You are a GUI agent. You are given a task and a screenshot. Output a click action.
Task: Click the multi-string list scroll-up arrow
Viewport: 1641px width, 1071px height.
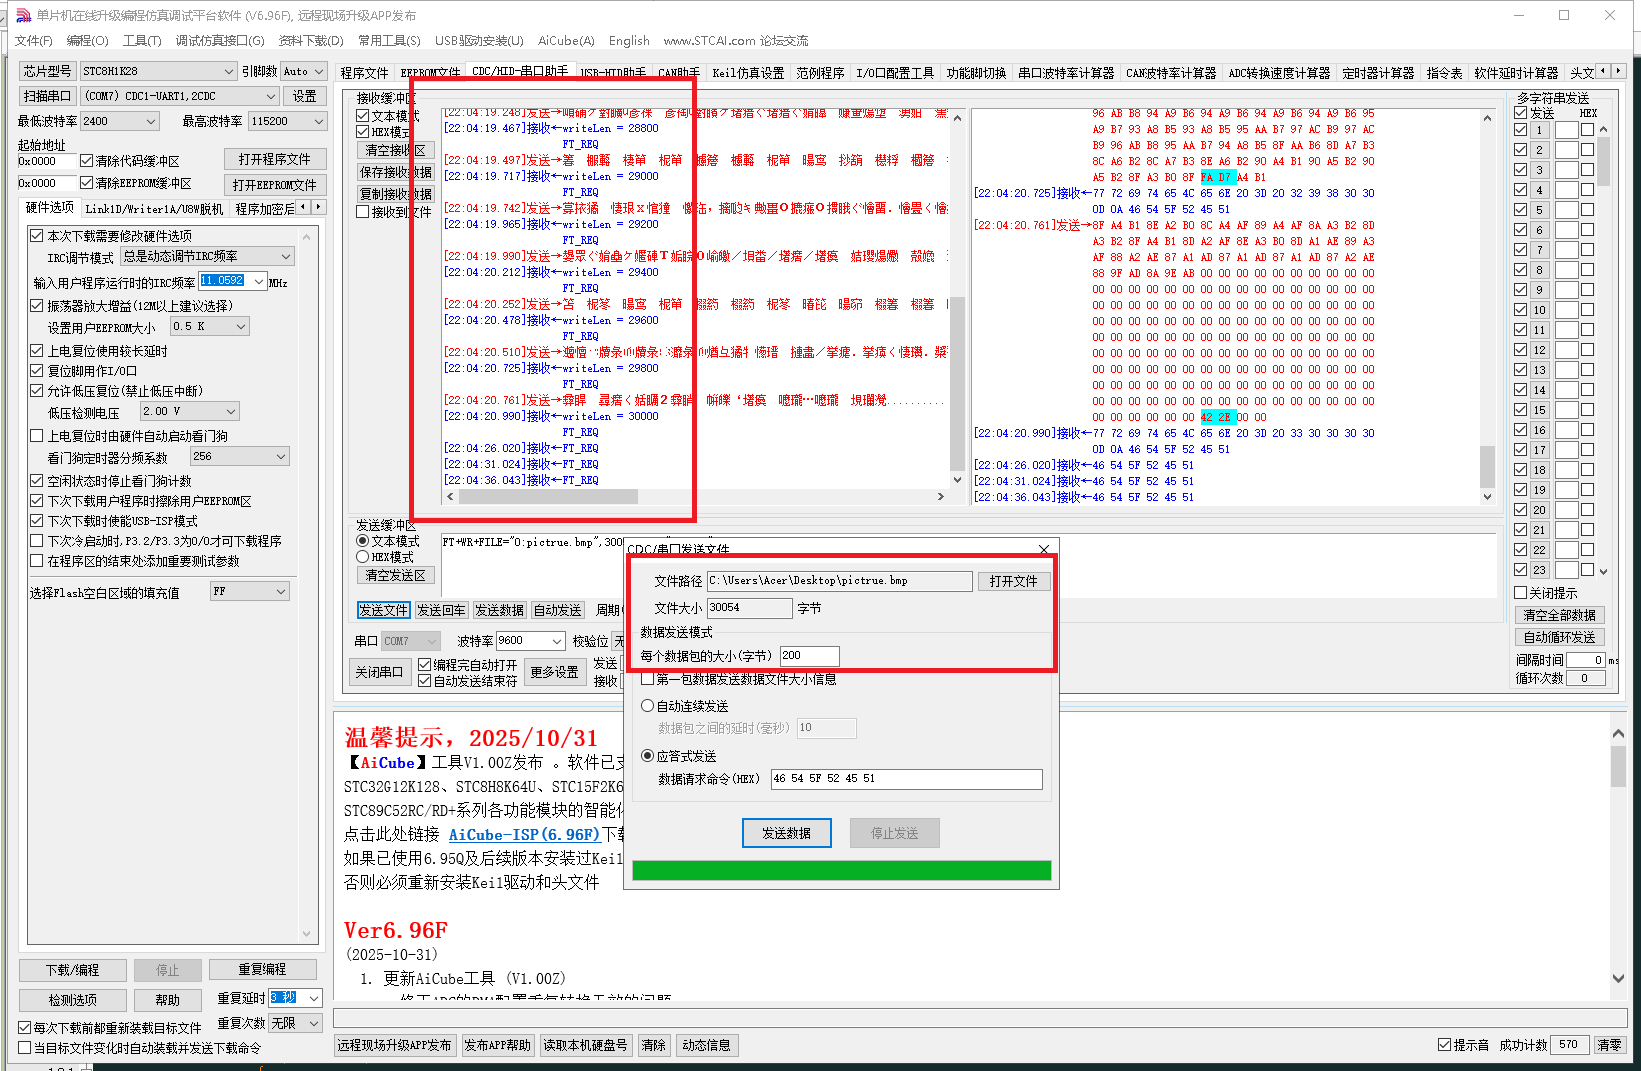pyautogui.click(x=1604, y=130)
